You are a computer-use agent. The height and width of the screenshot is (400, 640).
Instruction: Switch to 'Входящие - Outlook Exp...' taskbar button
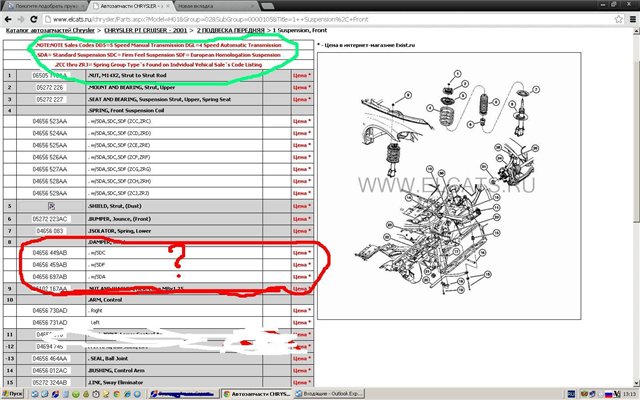[329, 394]
